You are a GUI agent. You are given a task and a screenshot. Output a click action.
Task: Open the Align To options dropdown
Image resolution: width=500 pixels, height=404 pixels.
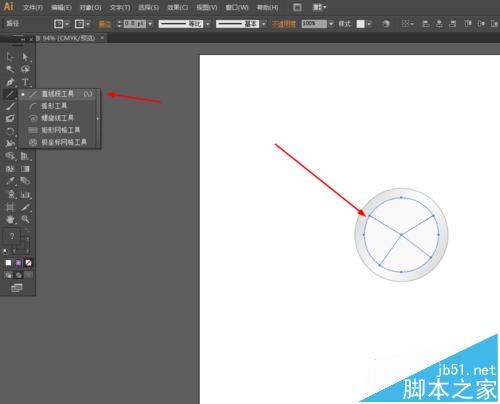click(407, 24)
